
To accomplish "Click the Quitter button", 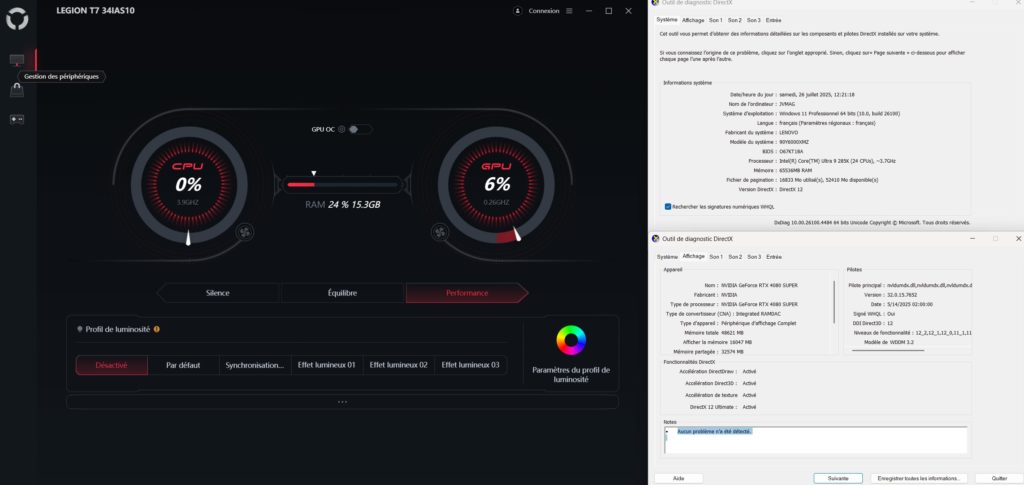I will tap(999, 478).
